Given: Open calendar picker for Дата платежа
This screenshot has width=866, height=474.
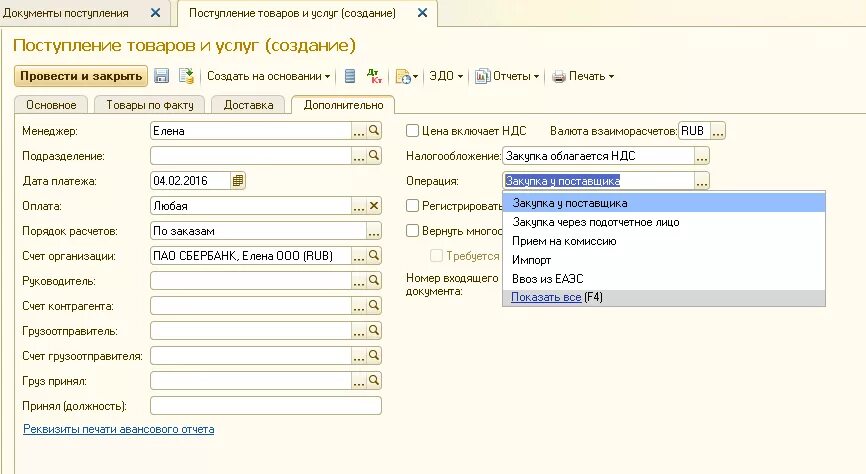Looking at the screenshot, I should [238, 181].
